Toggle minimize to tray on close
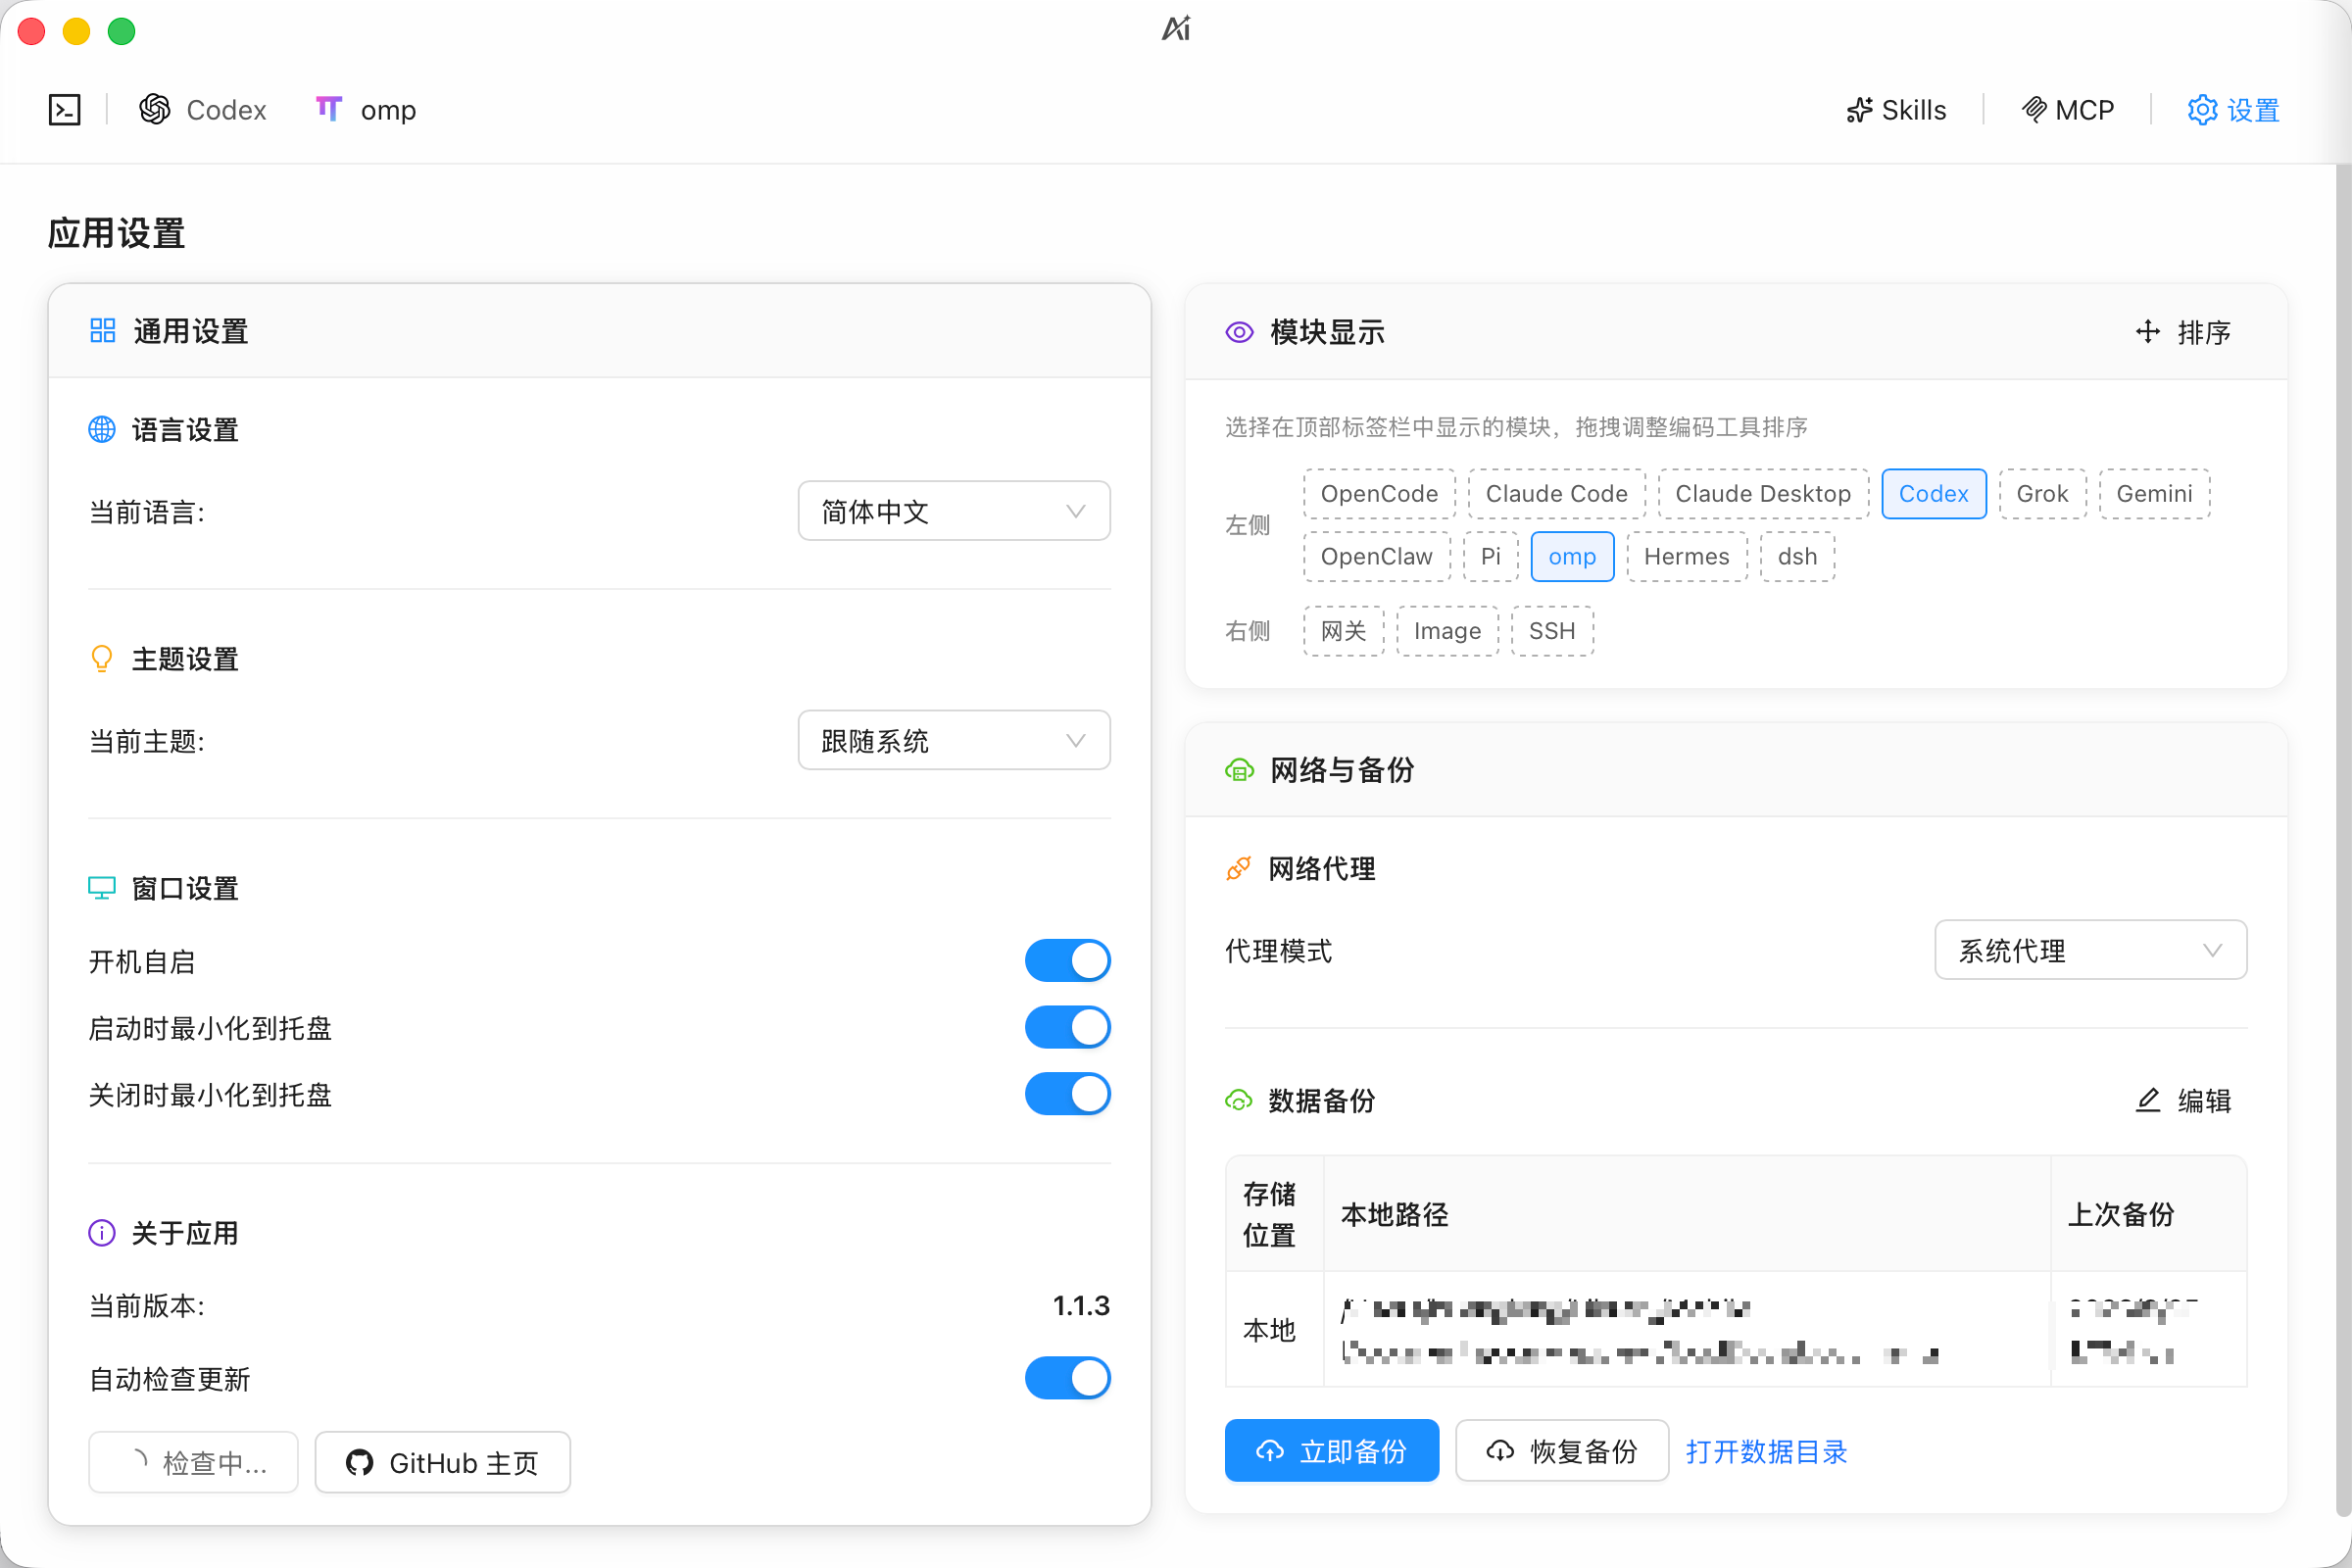Screen dimensions: 2352x1568 pyautogui.click(x=1067, y=1095)
